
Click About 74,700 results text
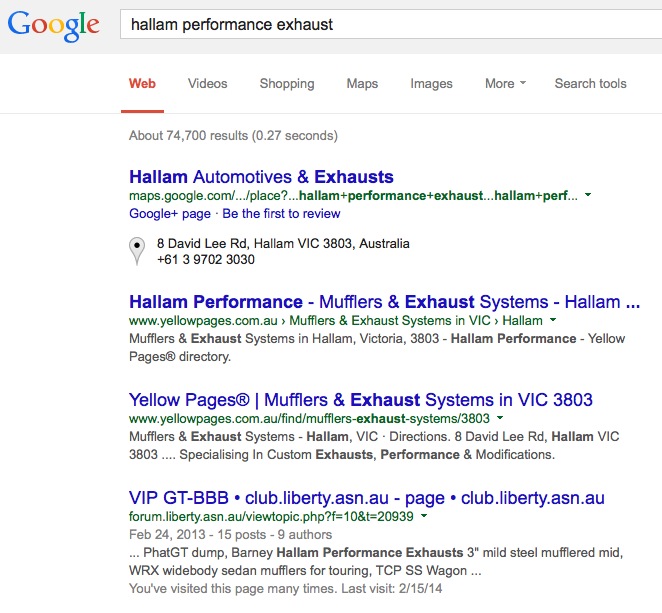(233, 136)
